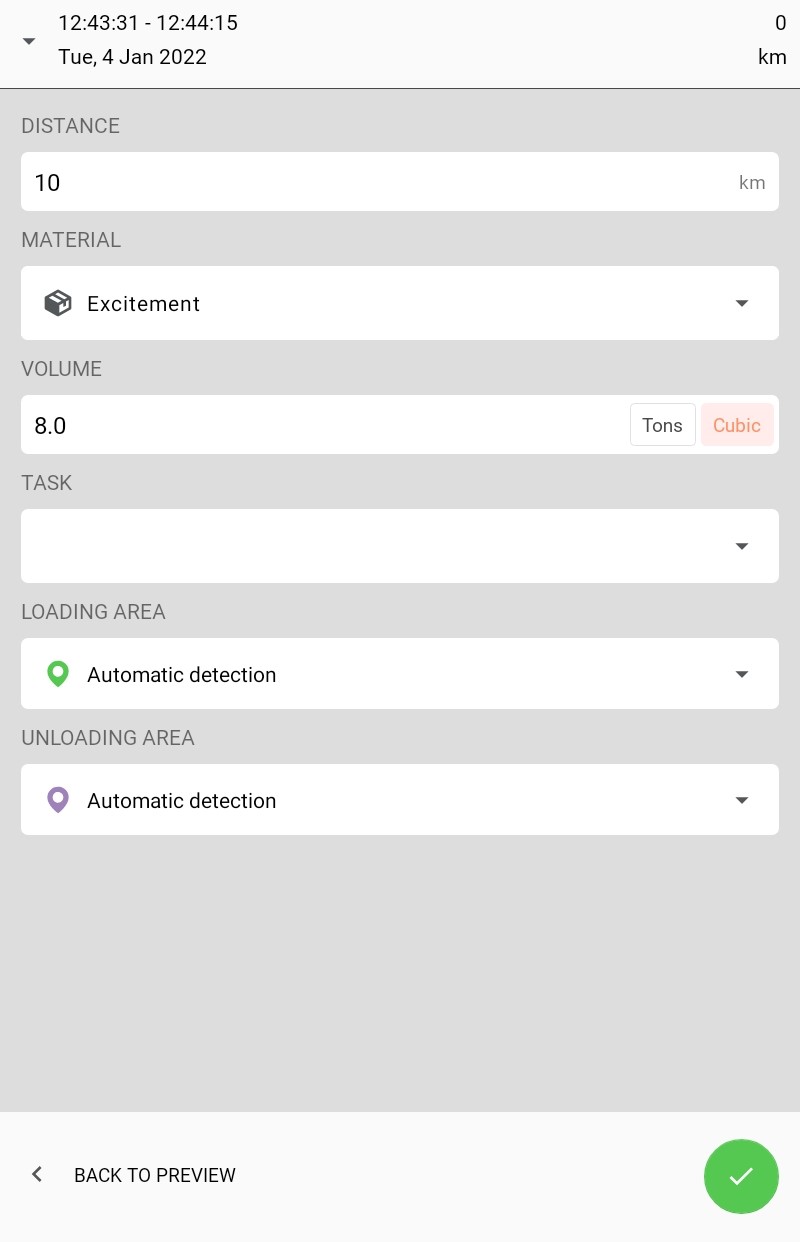The image size is (800, 1242).
Task: Open the Unloading Area dropdown arrow
Action: click(742, 800)
